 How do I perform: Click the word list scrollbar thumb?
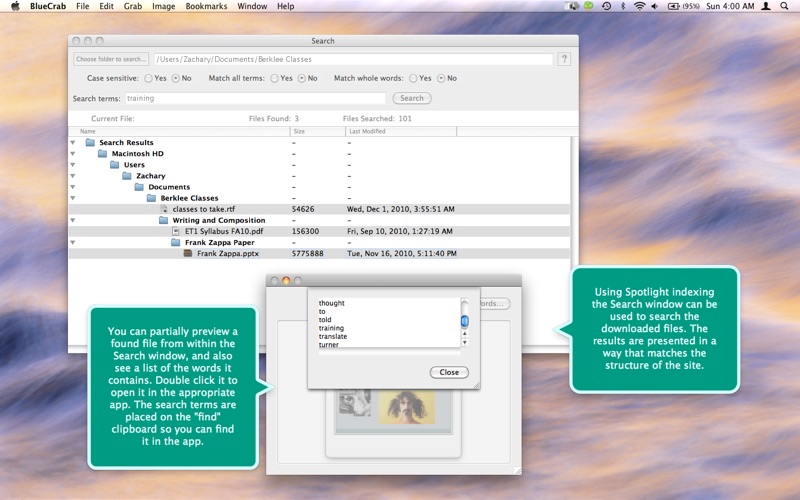point(464,321)
